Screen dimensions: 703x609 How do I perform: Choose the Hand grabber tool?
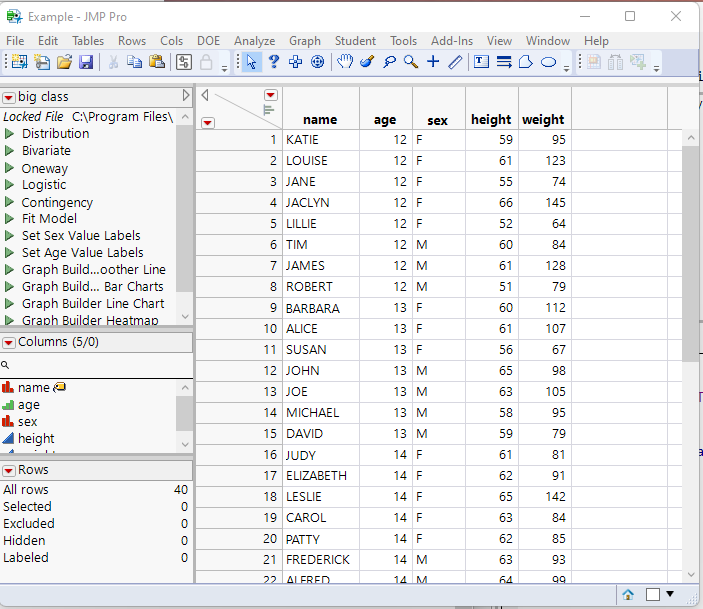point(344,62)
